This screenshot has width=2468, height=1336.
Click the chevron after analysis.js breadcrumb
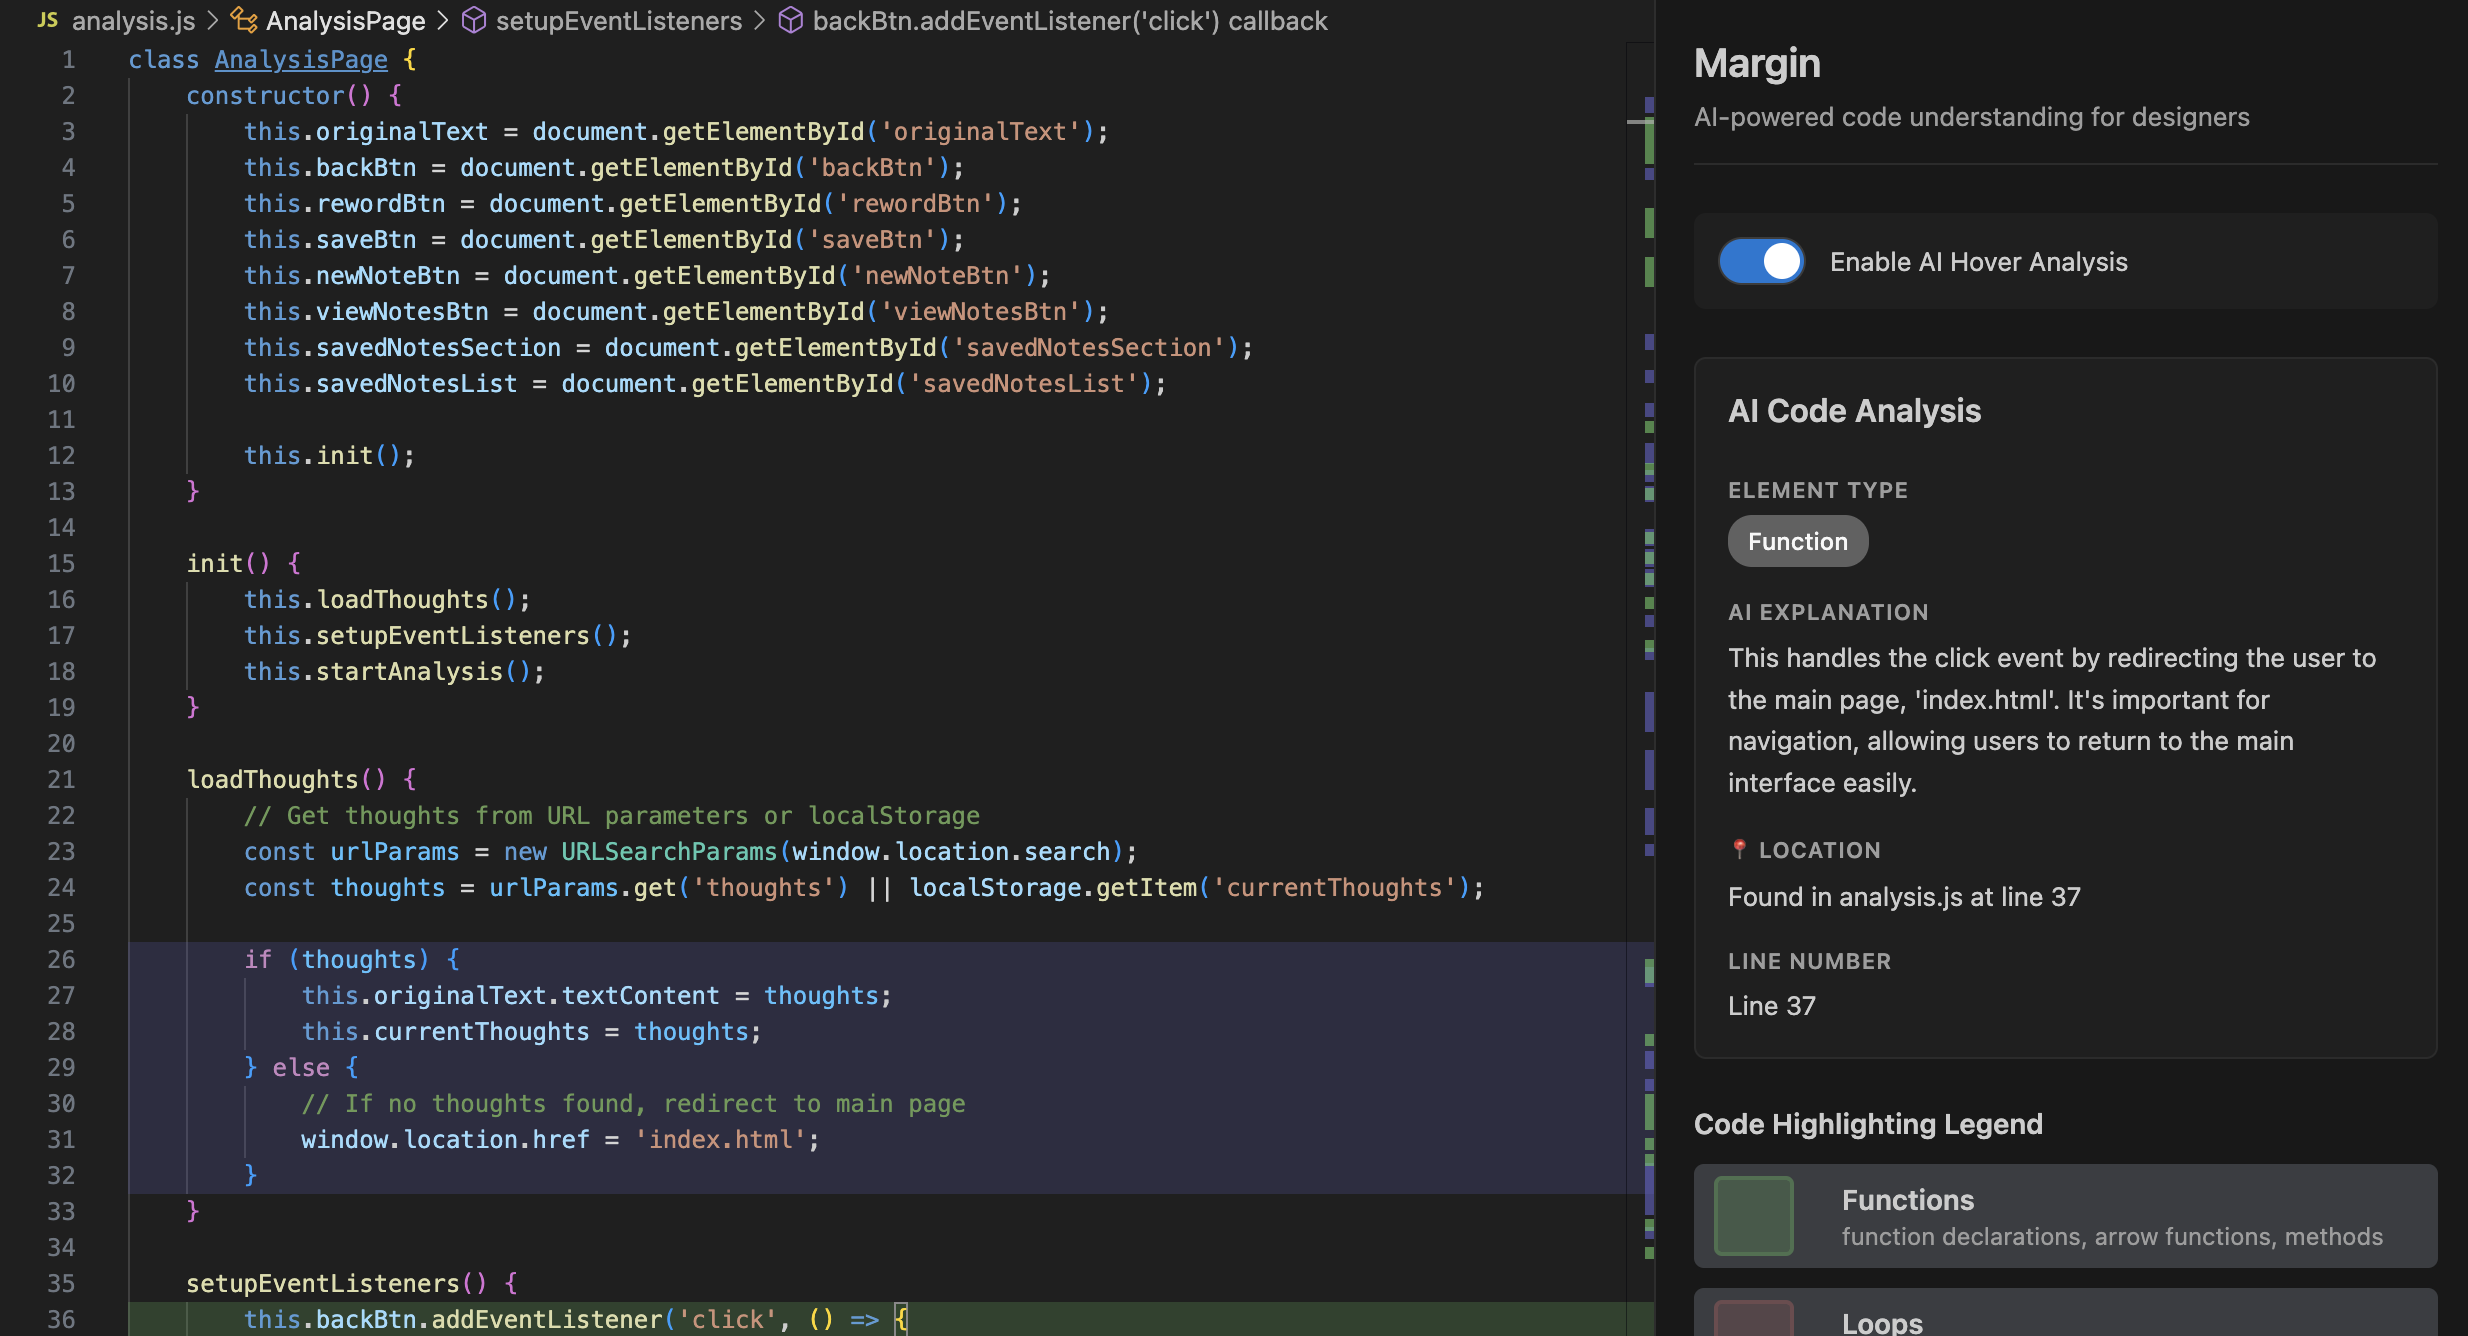coord(212,20)
